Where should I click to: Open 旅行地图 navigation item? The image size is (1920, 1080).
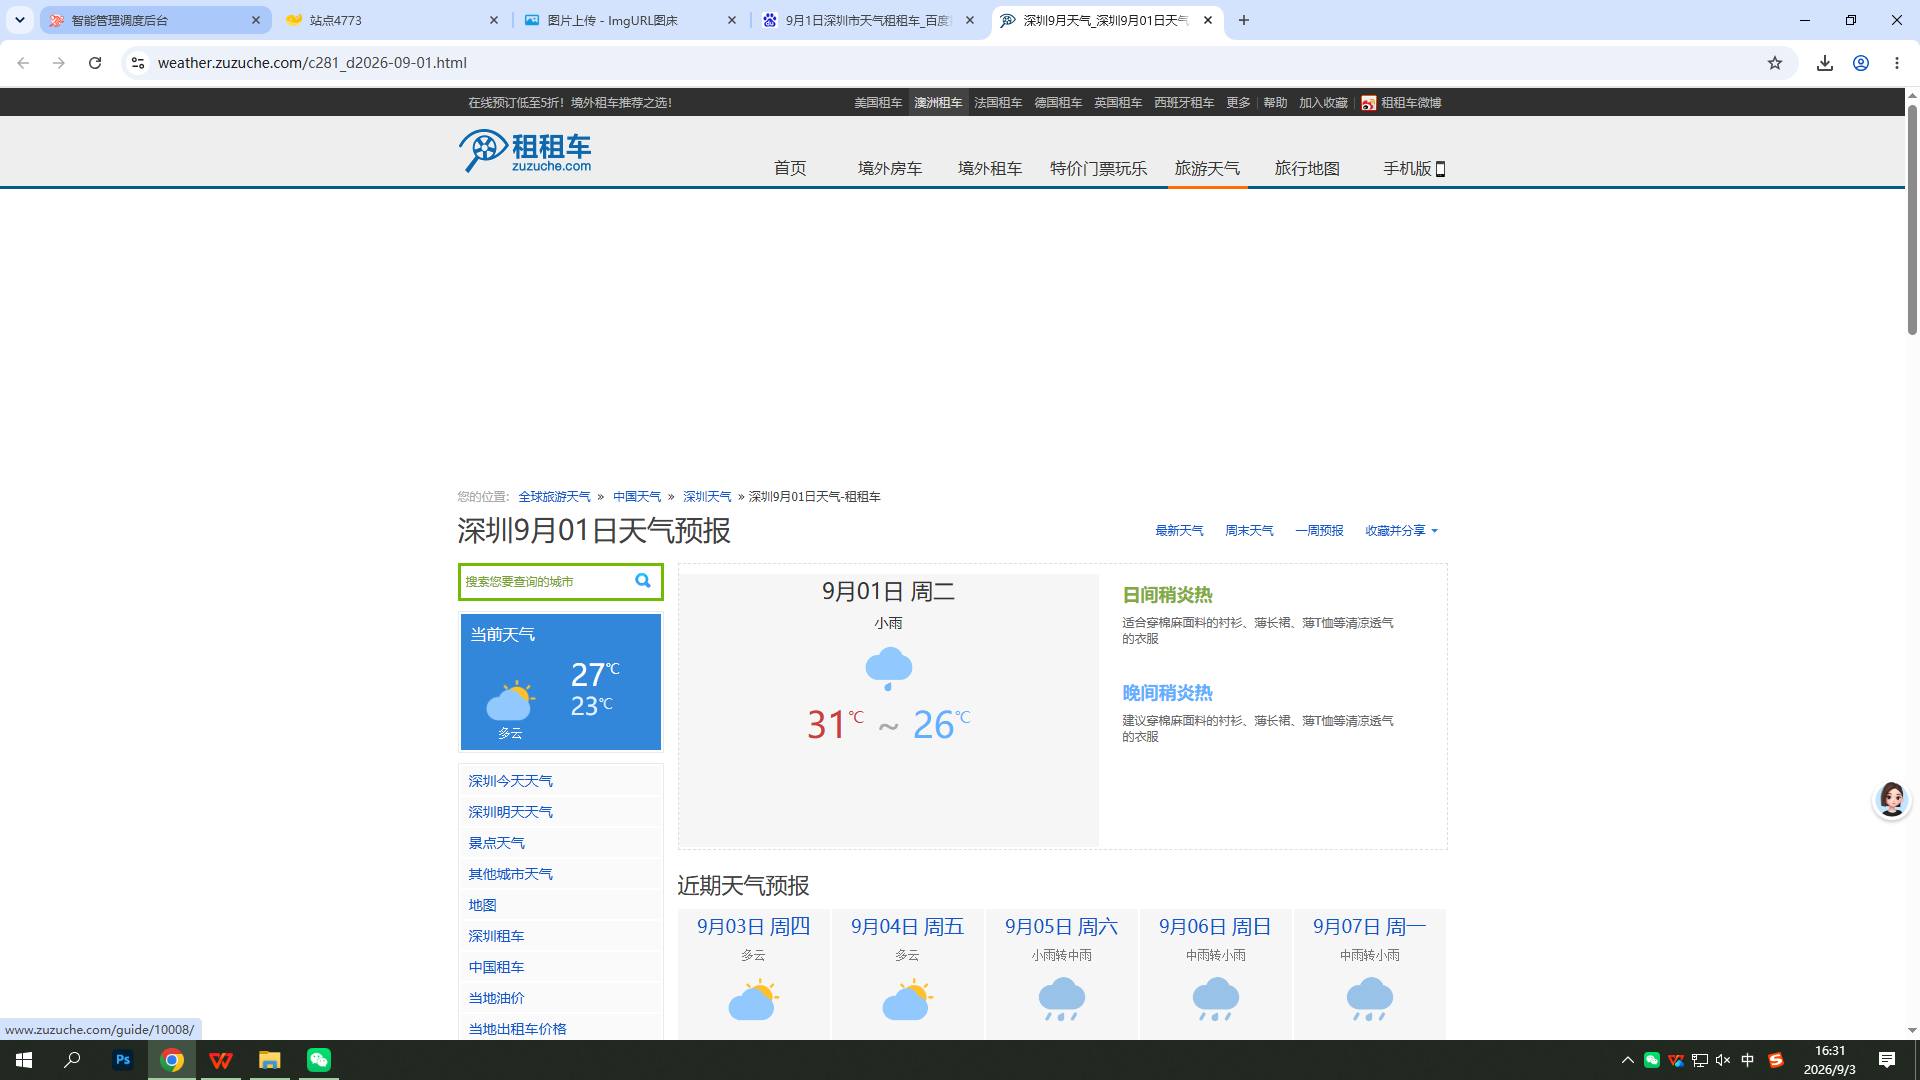click(x=1307, y=168)
